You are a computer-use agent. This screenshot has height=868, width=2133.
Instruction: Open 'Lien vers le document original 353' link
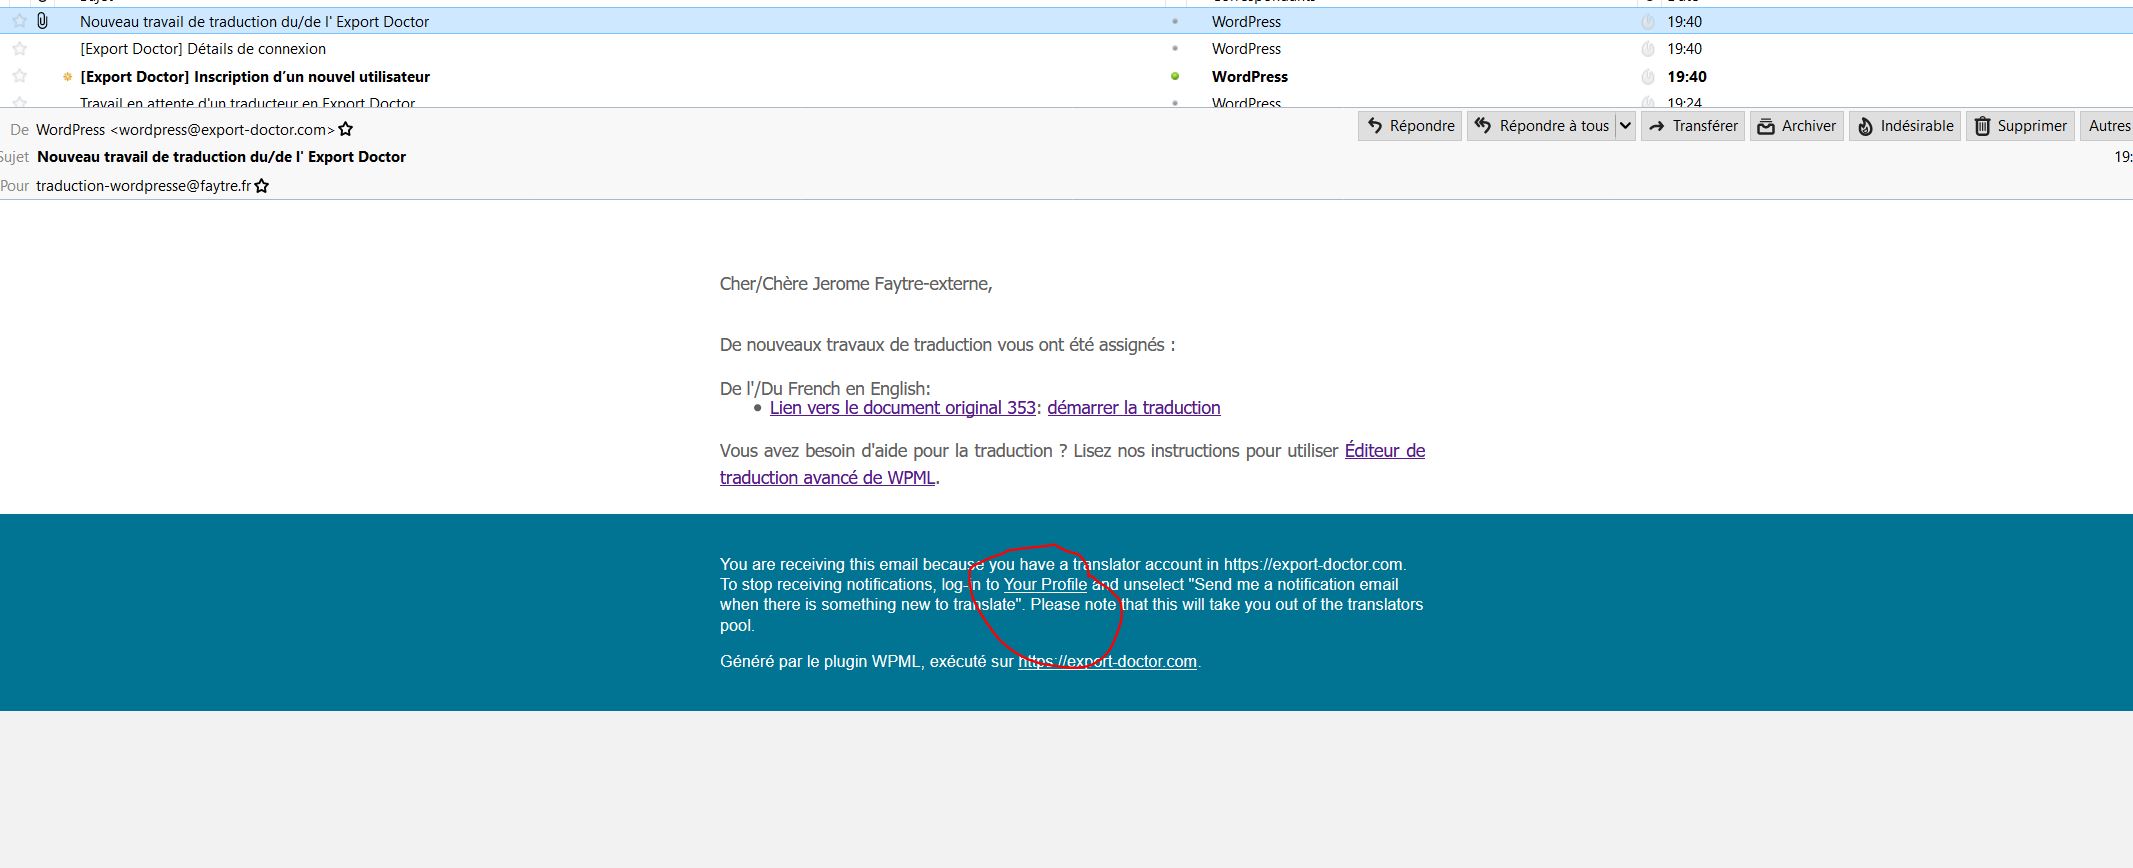903,408
